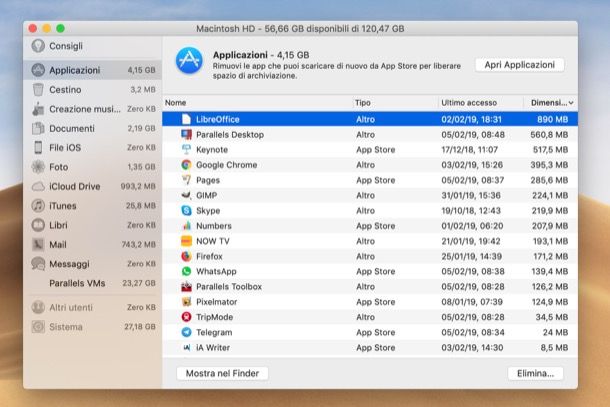Click the Parallels Desktop app icon

[186, 135]
